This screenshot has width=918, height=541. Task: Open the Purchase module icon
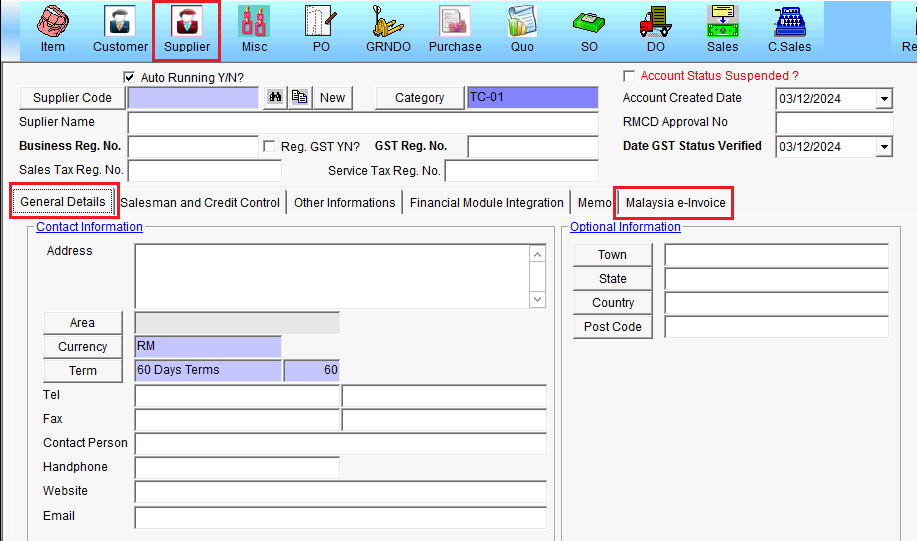point(455,28)
